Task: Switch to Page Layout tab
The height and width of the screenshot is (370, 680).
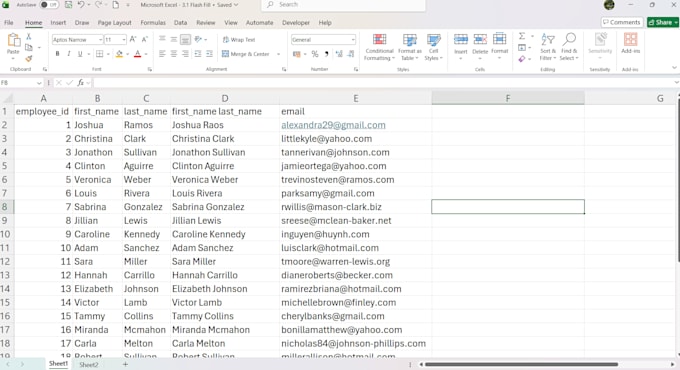Action: pyautogui.click(x=114, y=23)
